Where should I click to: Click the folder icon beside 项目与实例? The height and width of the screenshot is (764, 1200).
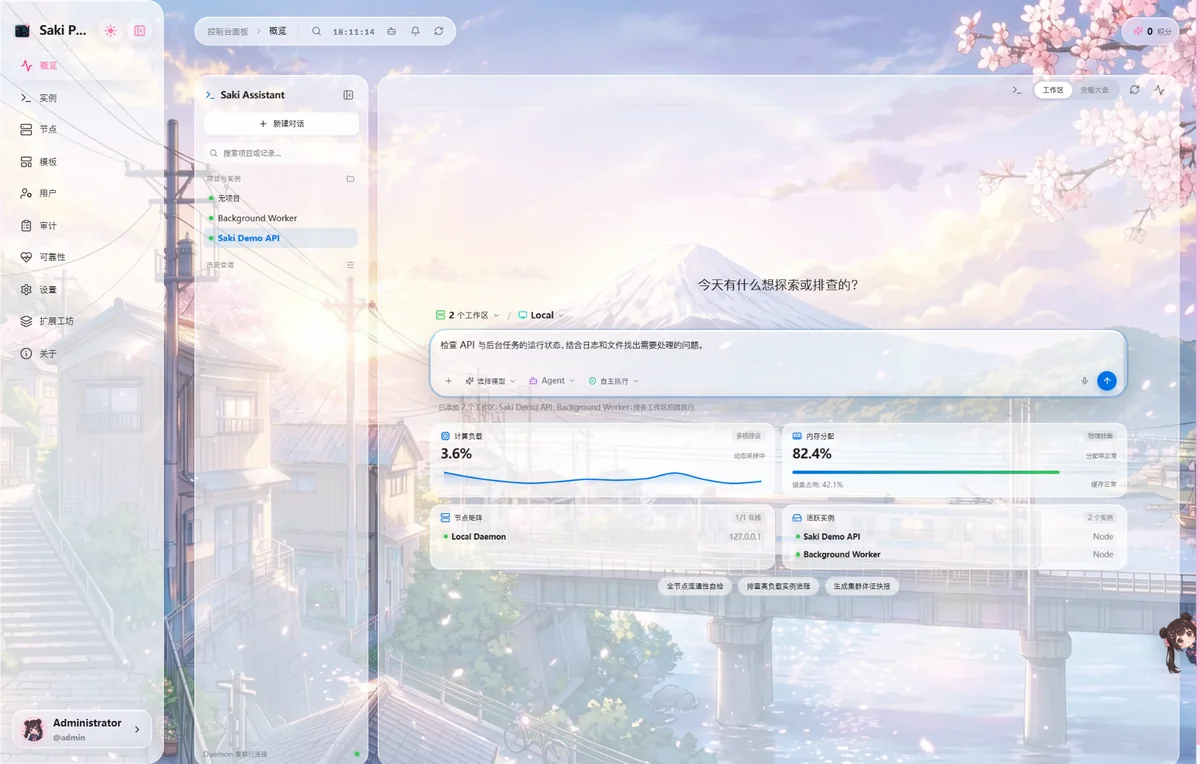point(350,179)
